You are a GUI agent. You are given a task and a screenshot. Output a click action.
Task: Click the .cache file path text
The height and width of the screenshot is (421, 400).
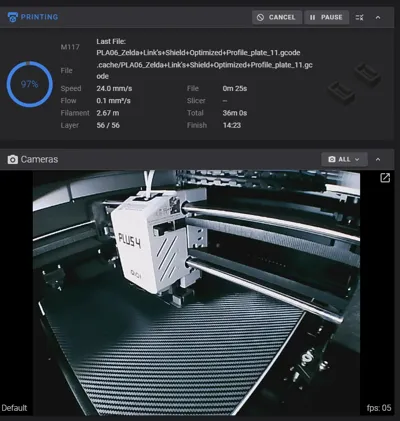click(x=204, y=70)
